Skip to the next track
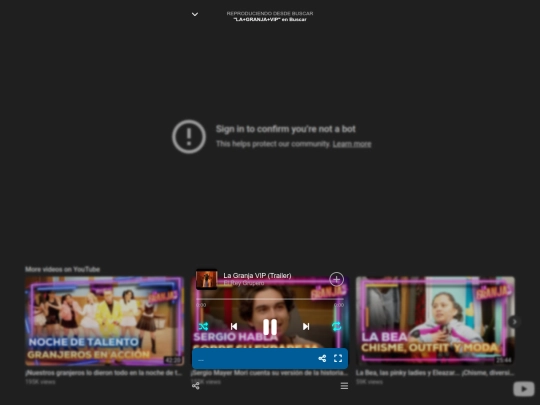540x405 pixels. pos(306,326)
